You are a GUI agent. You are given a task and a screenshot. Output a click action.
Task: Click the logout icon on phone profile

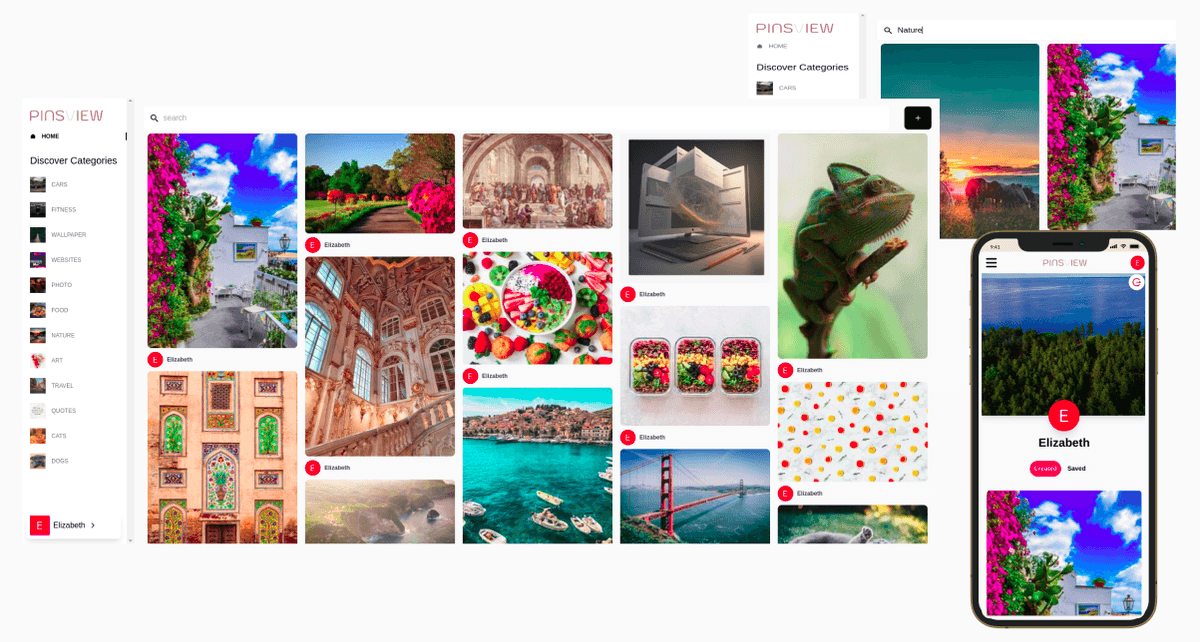(1136, 283)
